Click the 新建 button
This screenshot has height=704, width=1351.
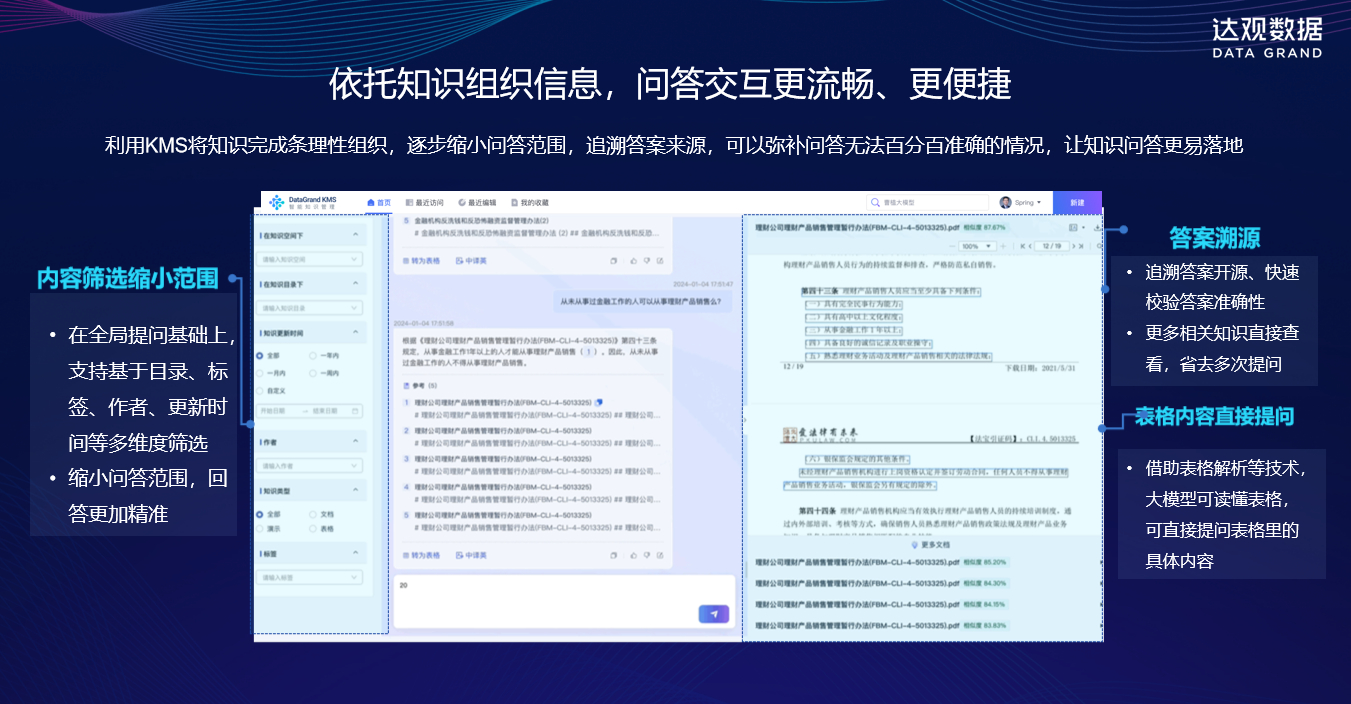(x=1077, y=202)
